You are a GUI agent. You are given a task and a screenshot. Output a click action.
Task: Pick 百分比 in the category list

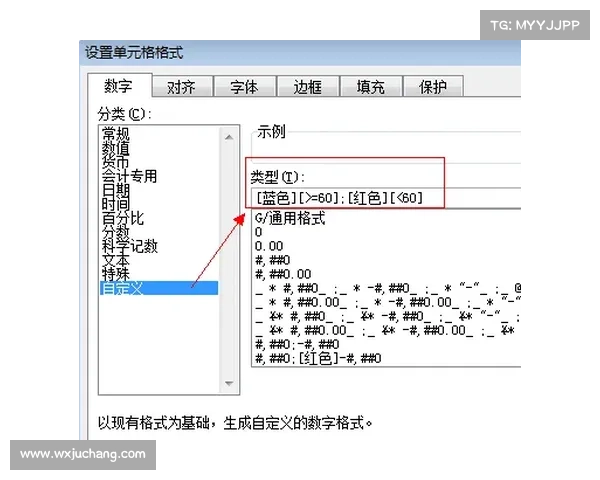[122, 218]
